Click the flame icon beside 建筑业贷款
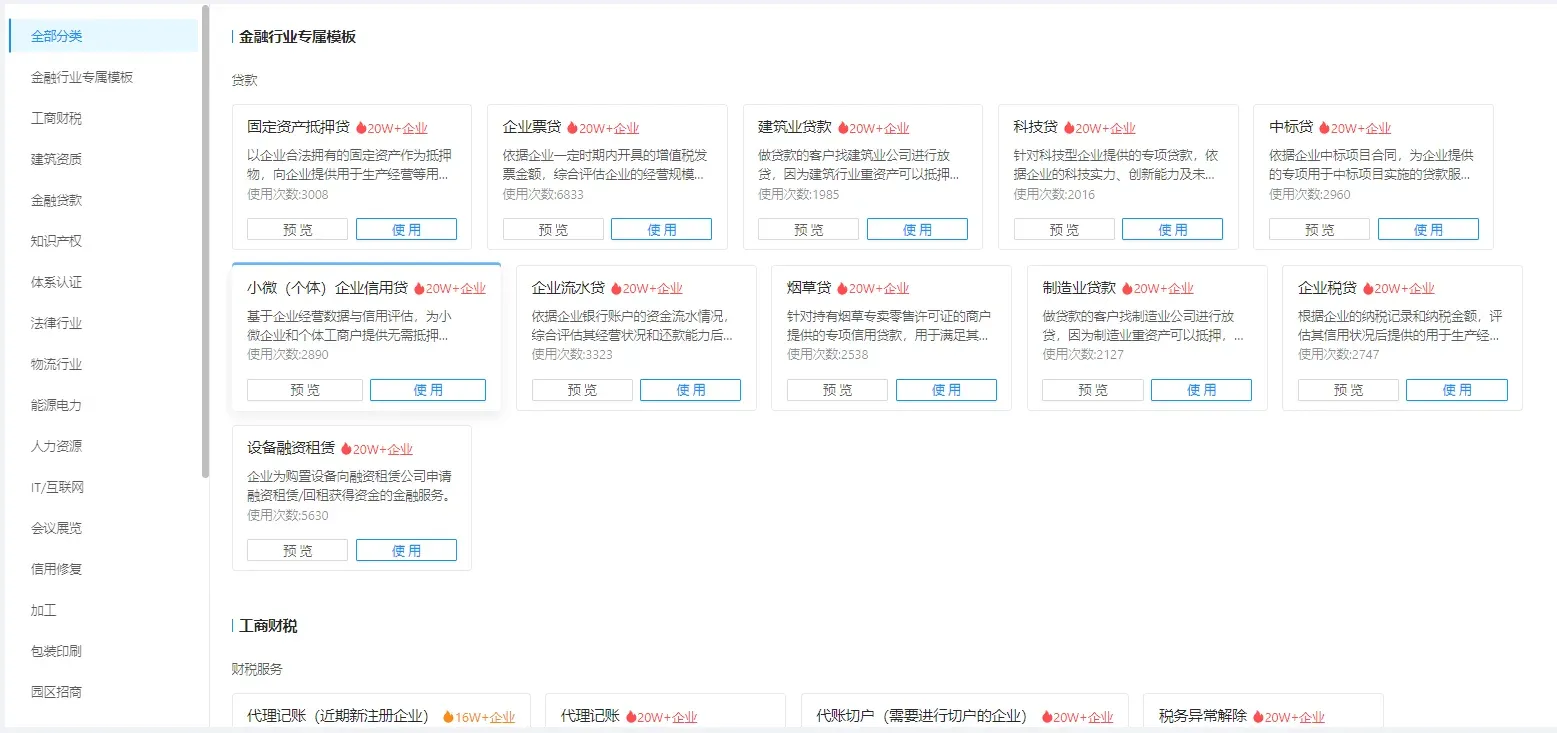1557x733 pixels. (x=843, y=128)
